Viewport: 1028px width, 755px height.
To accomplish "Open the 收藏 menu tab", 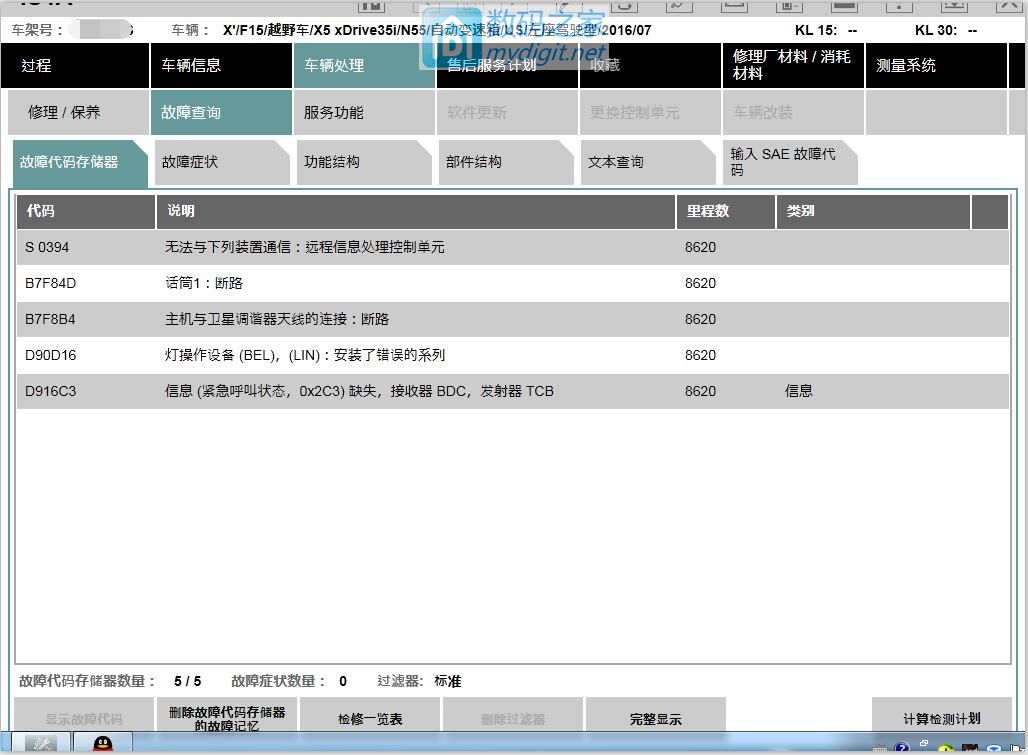I will coord(650,66).
